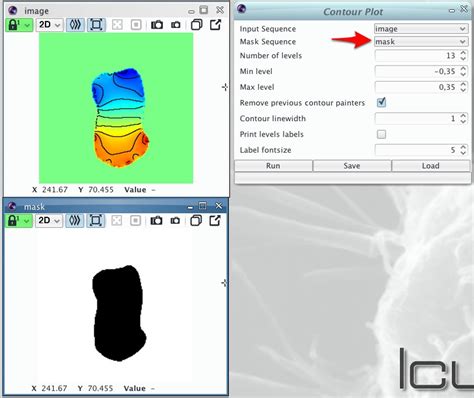This screenshot has width=474, height=398.
Task: Take small screenshot in image viewer
Action: [176, 25]
